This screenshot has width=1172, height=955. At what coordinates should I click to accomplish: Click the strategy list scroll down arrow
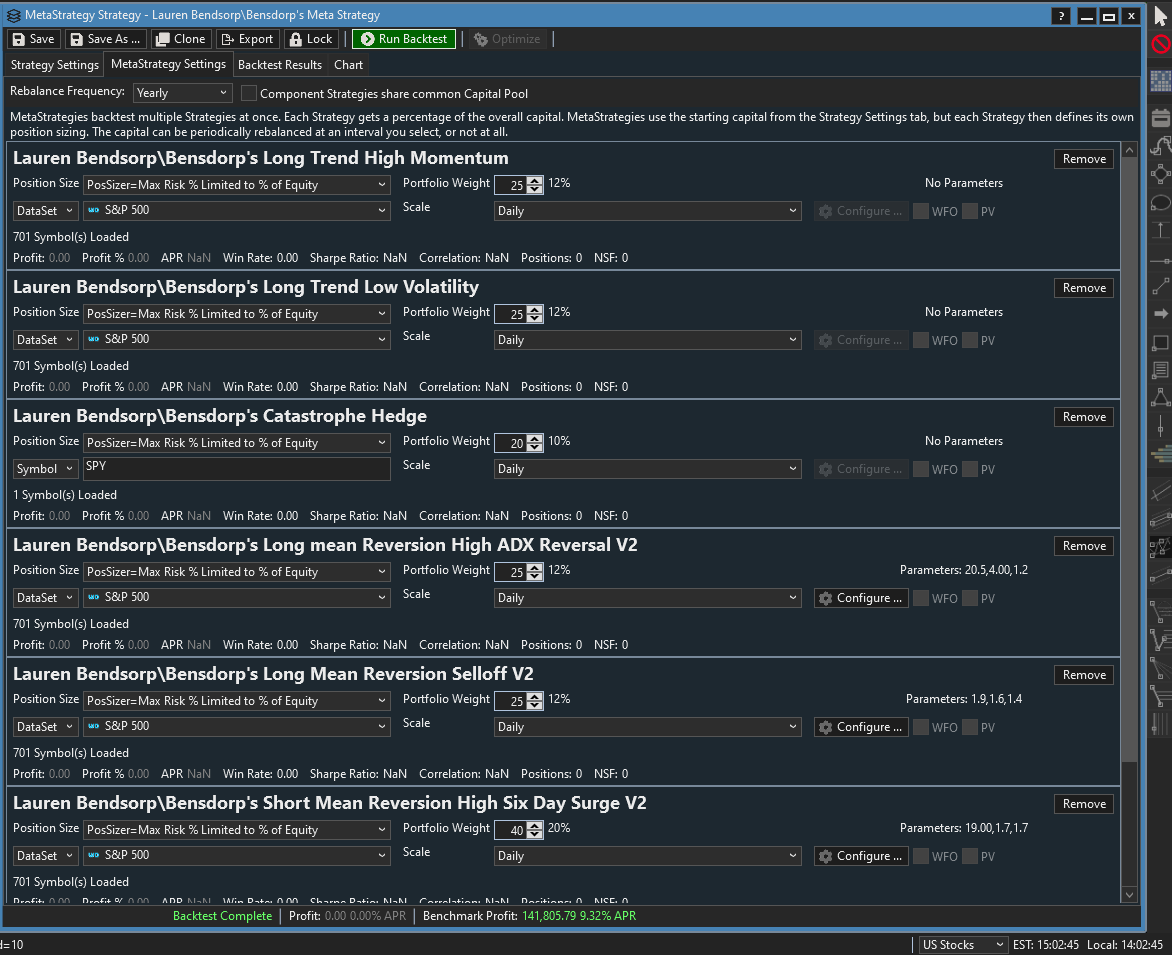(1129, 894)
